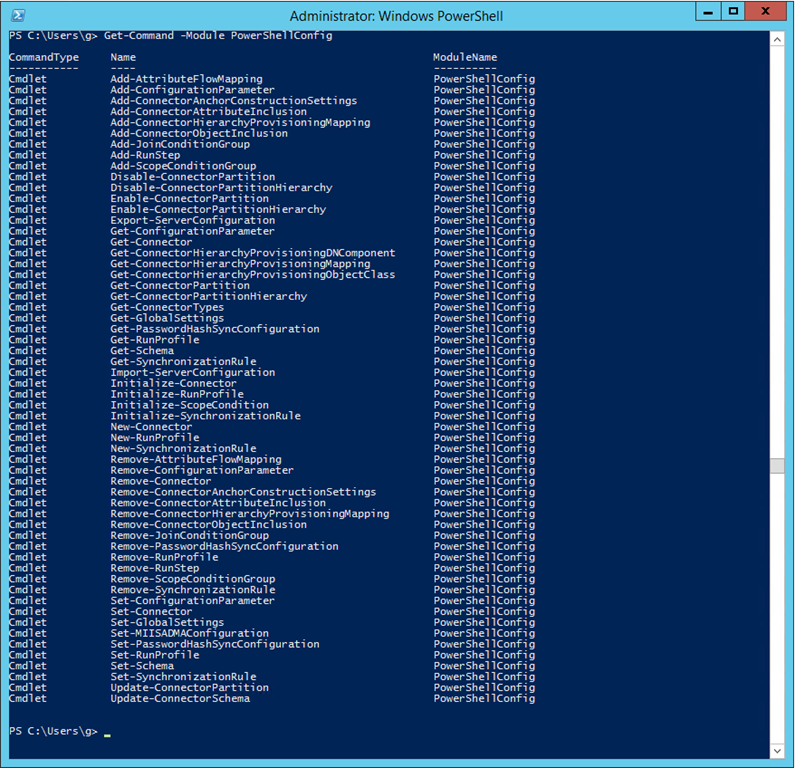Click 'Initialize-RunProfile' cmdlet name
The height and width of the screenshot is (768, 795).
pos(177,395)
